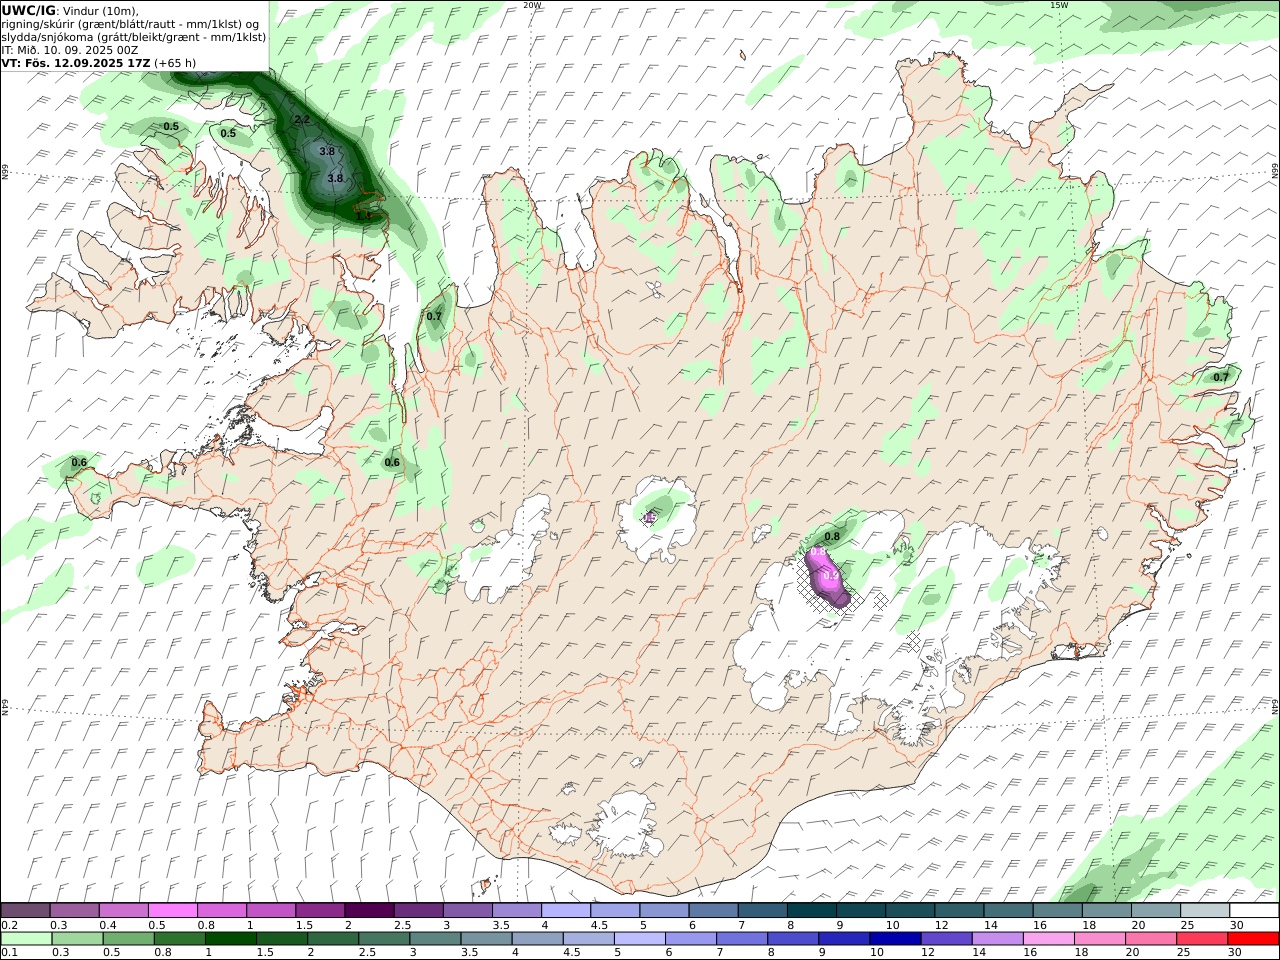Click the '15W' longitude label
Image resolution: width=1280 pixels, height=960 pixels.
[x=1059, y=5]
